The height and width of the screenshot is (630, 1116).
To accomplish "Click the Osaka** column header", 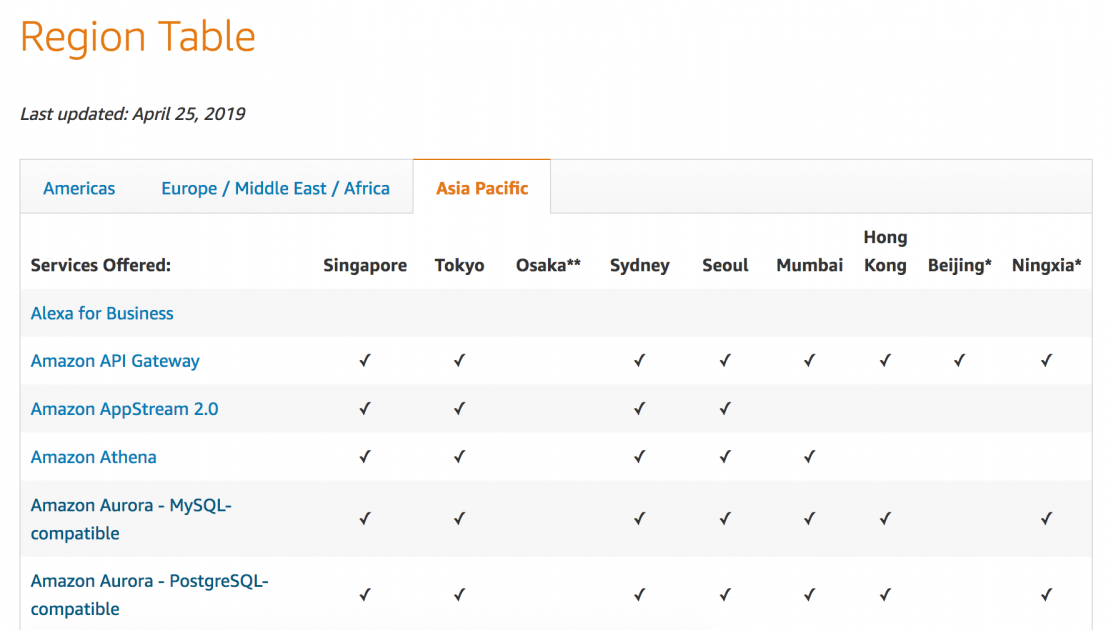I will coord(548,265).
